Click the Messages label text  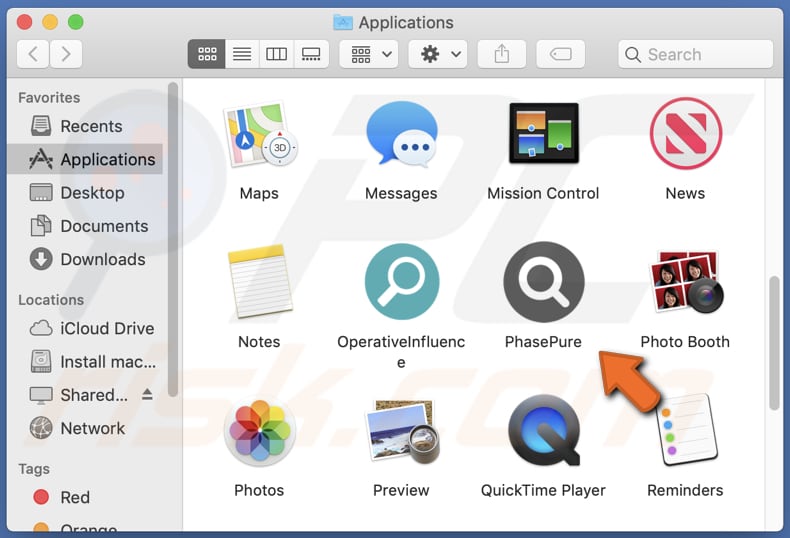tap(401, 193)
